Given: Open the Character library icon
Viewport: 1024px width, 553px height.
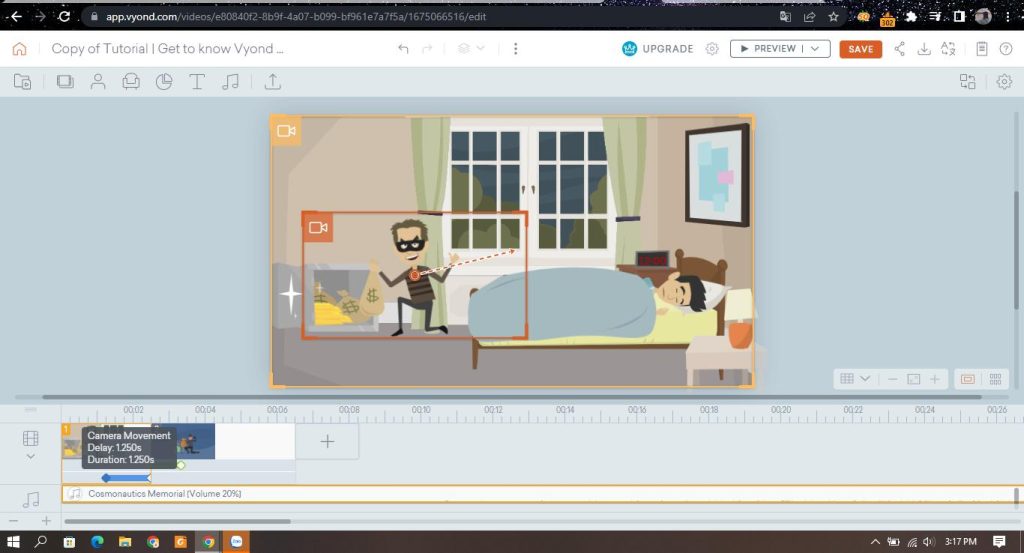Looking at the screenshot, I should click(x=98, y=82).
